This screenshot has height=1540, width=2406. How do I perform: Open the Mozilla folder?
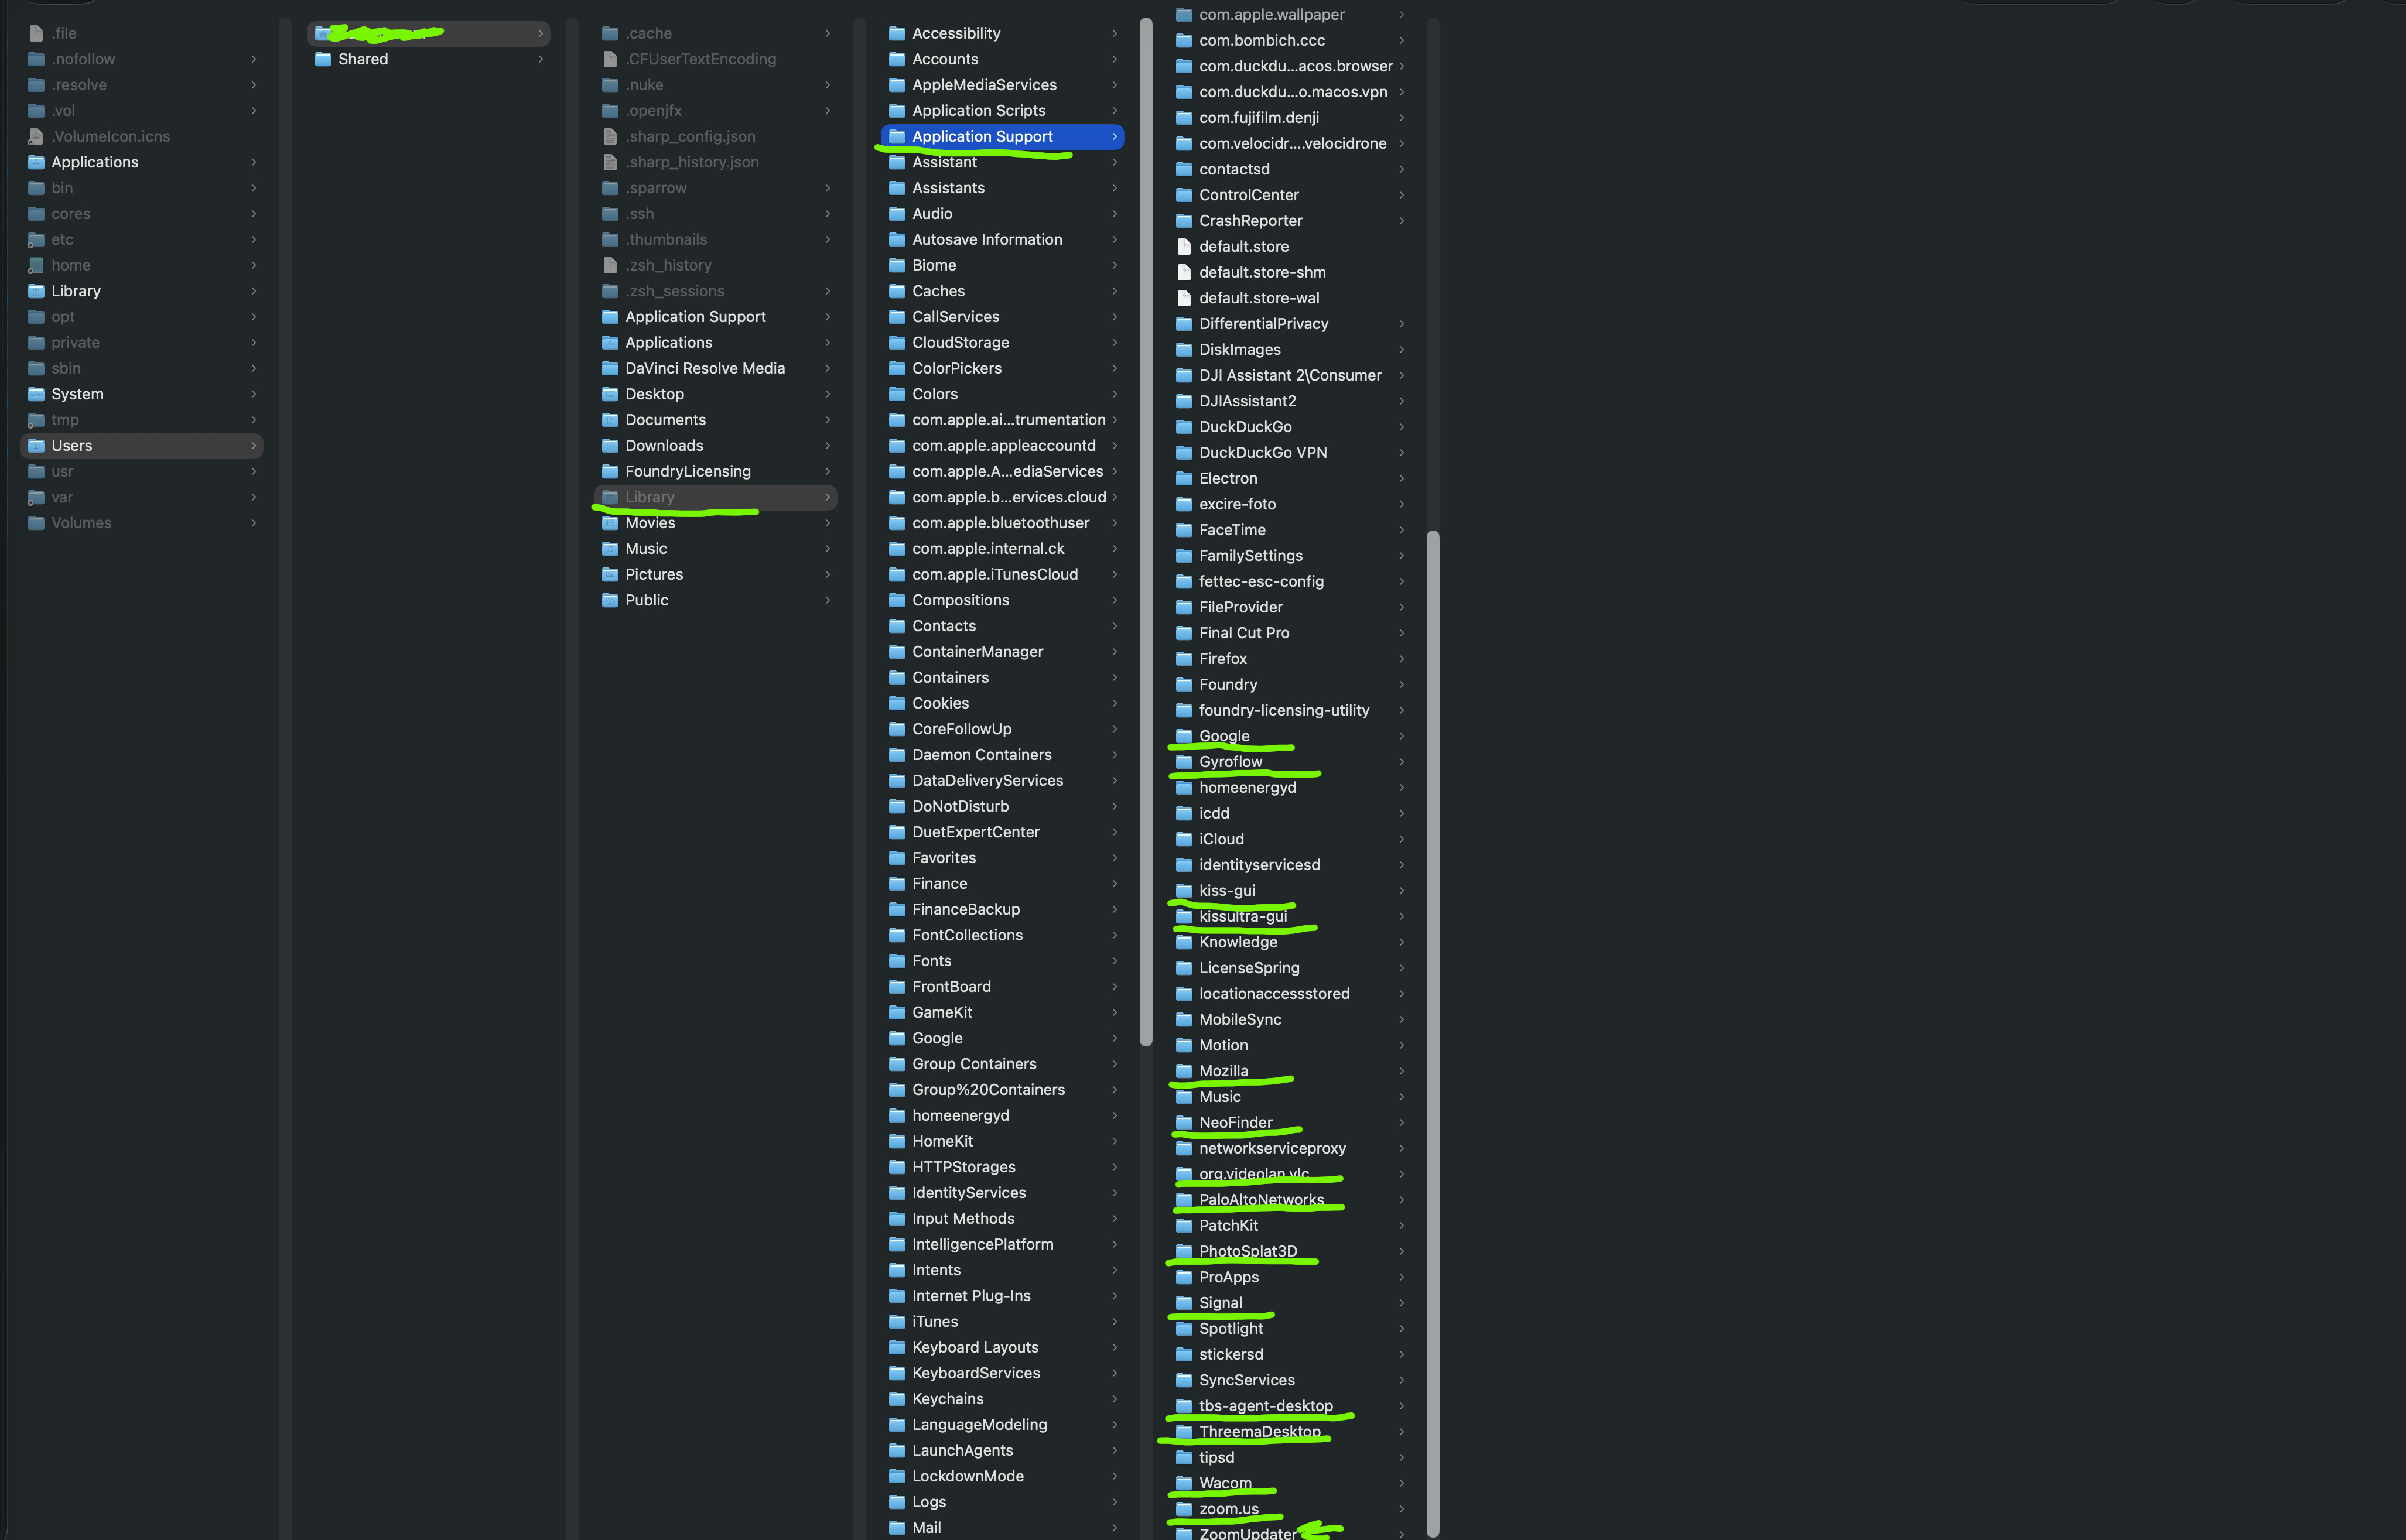coord(1223,1071)
